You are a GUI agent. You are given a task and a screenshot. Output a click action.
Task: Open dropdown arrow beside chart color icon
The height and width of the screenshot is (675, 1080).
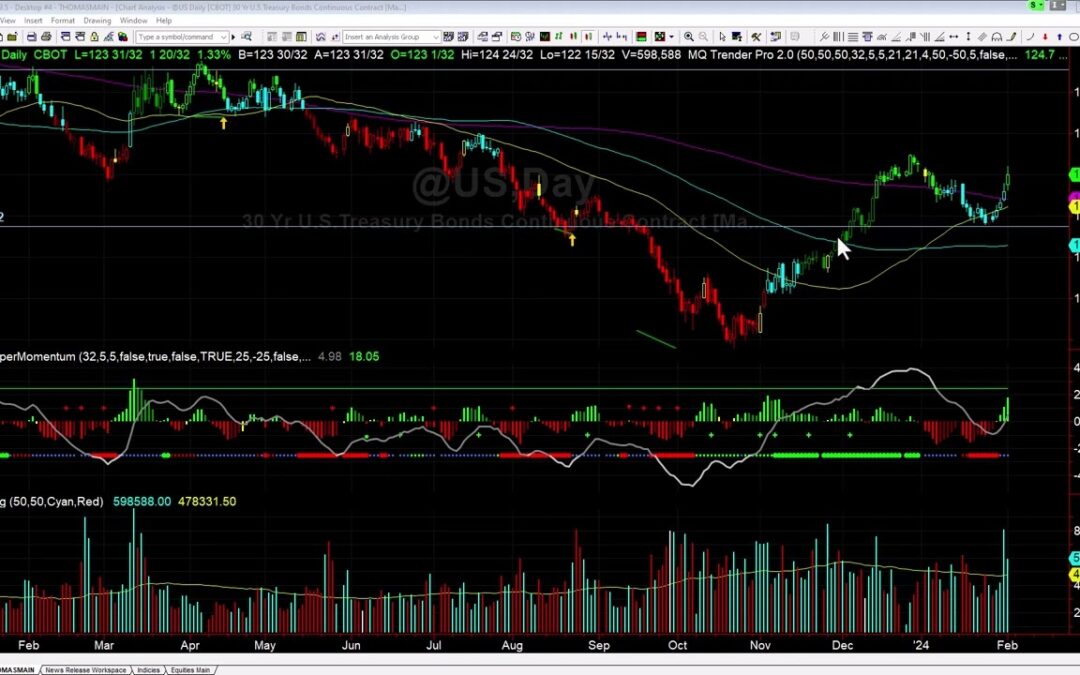point(671,37)
